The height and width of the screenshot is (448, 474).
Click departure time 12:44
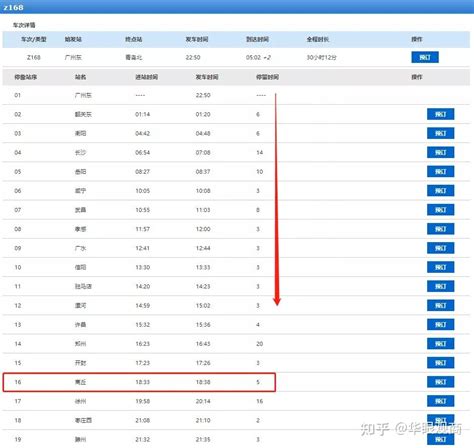(x=203, y=248)
